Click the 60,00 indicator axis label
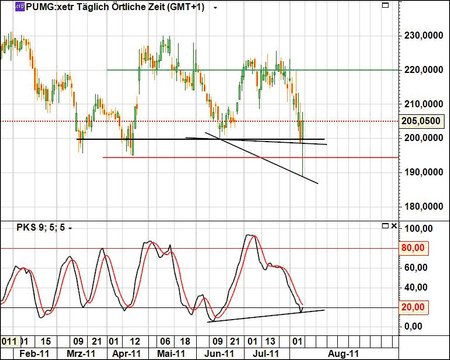Viewport: 450px width, 360px height. (x=416, y=268)
